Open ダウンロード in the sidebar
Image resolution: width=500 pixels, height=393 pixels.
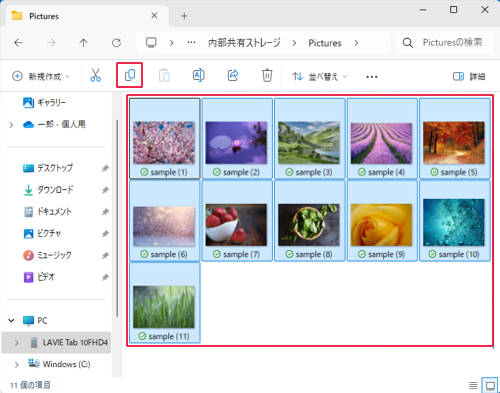[x=48, y=190]
